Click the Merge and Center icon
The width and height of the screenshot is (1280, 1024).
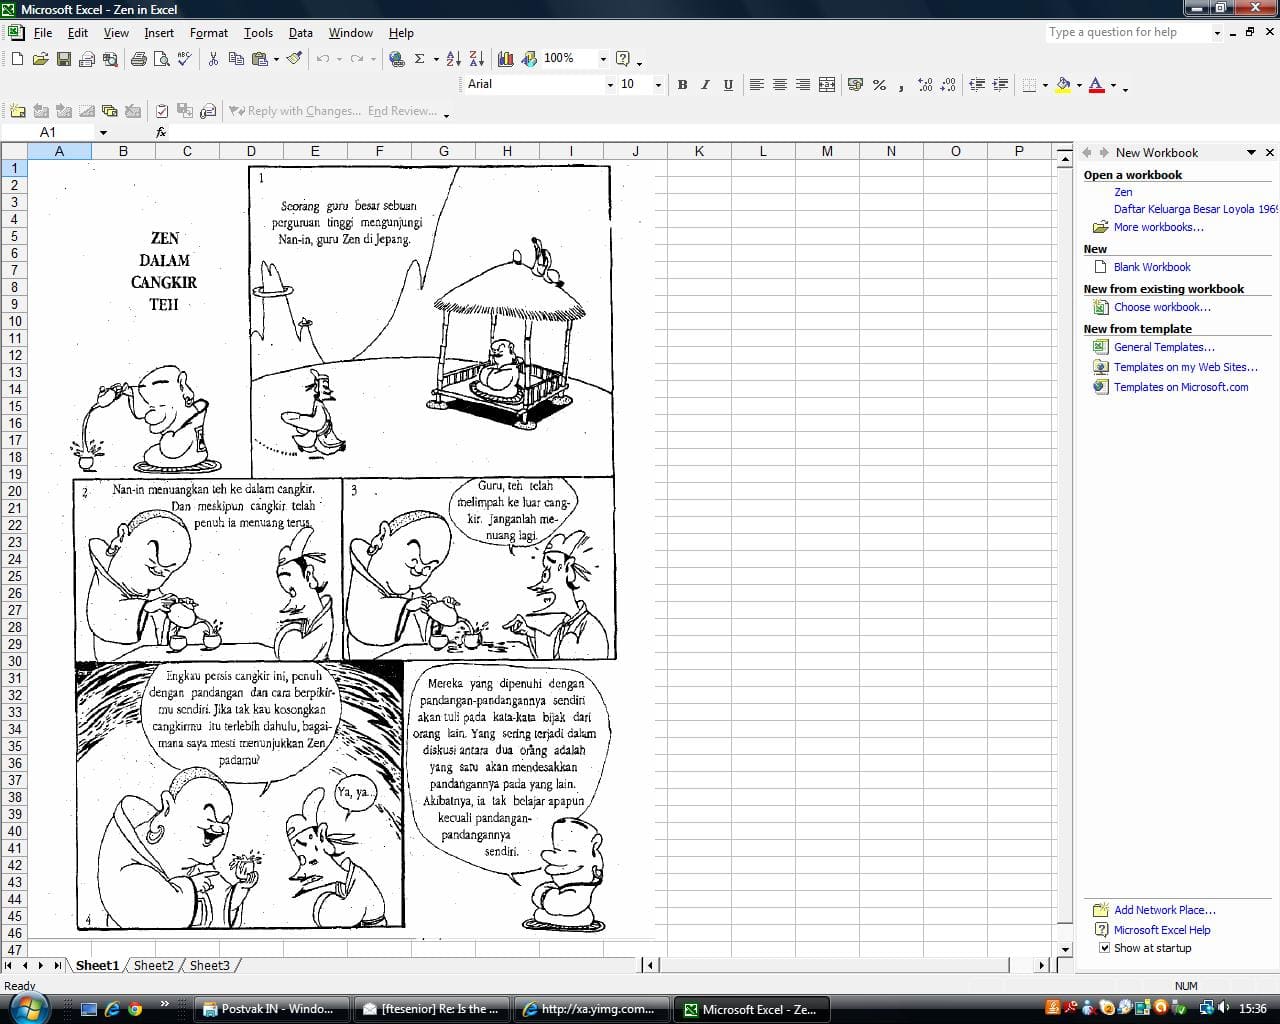tap(827, 85)
